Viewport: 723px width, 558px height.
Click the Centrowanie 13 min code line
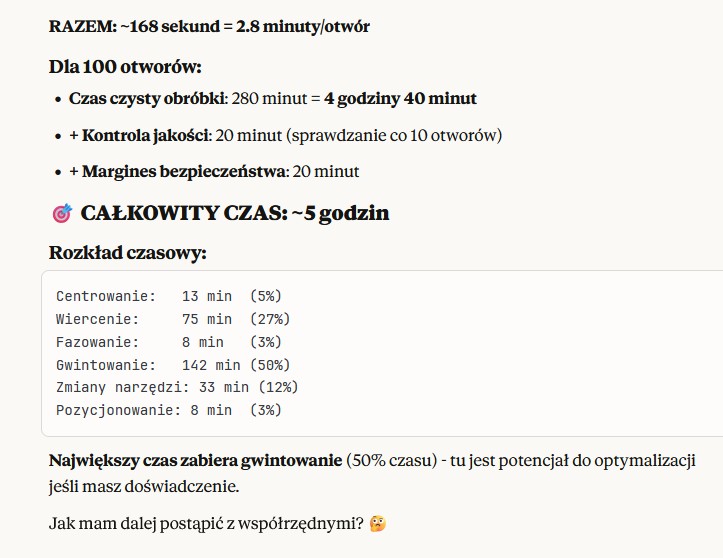(x=169, y=296)
